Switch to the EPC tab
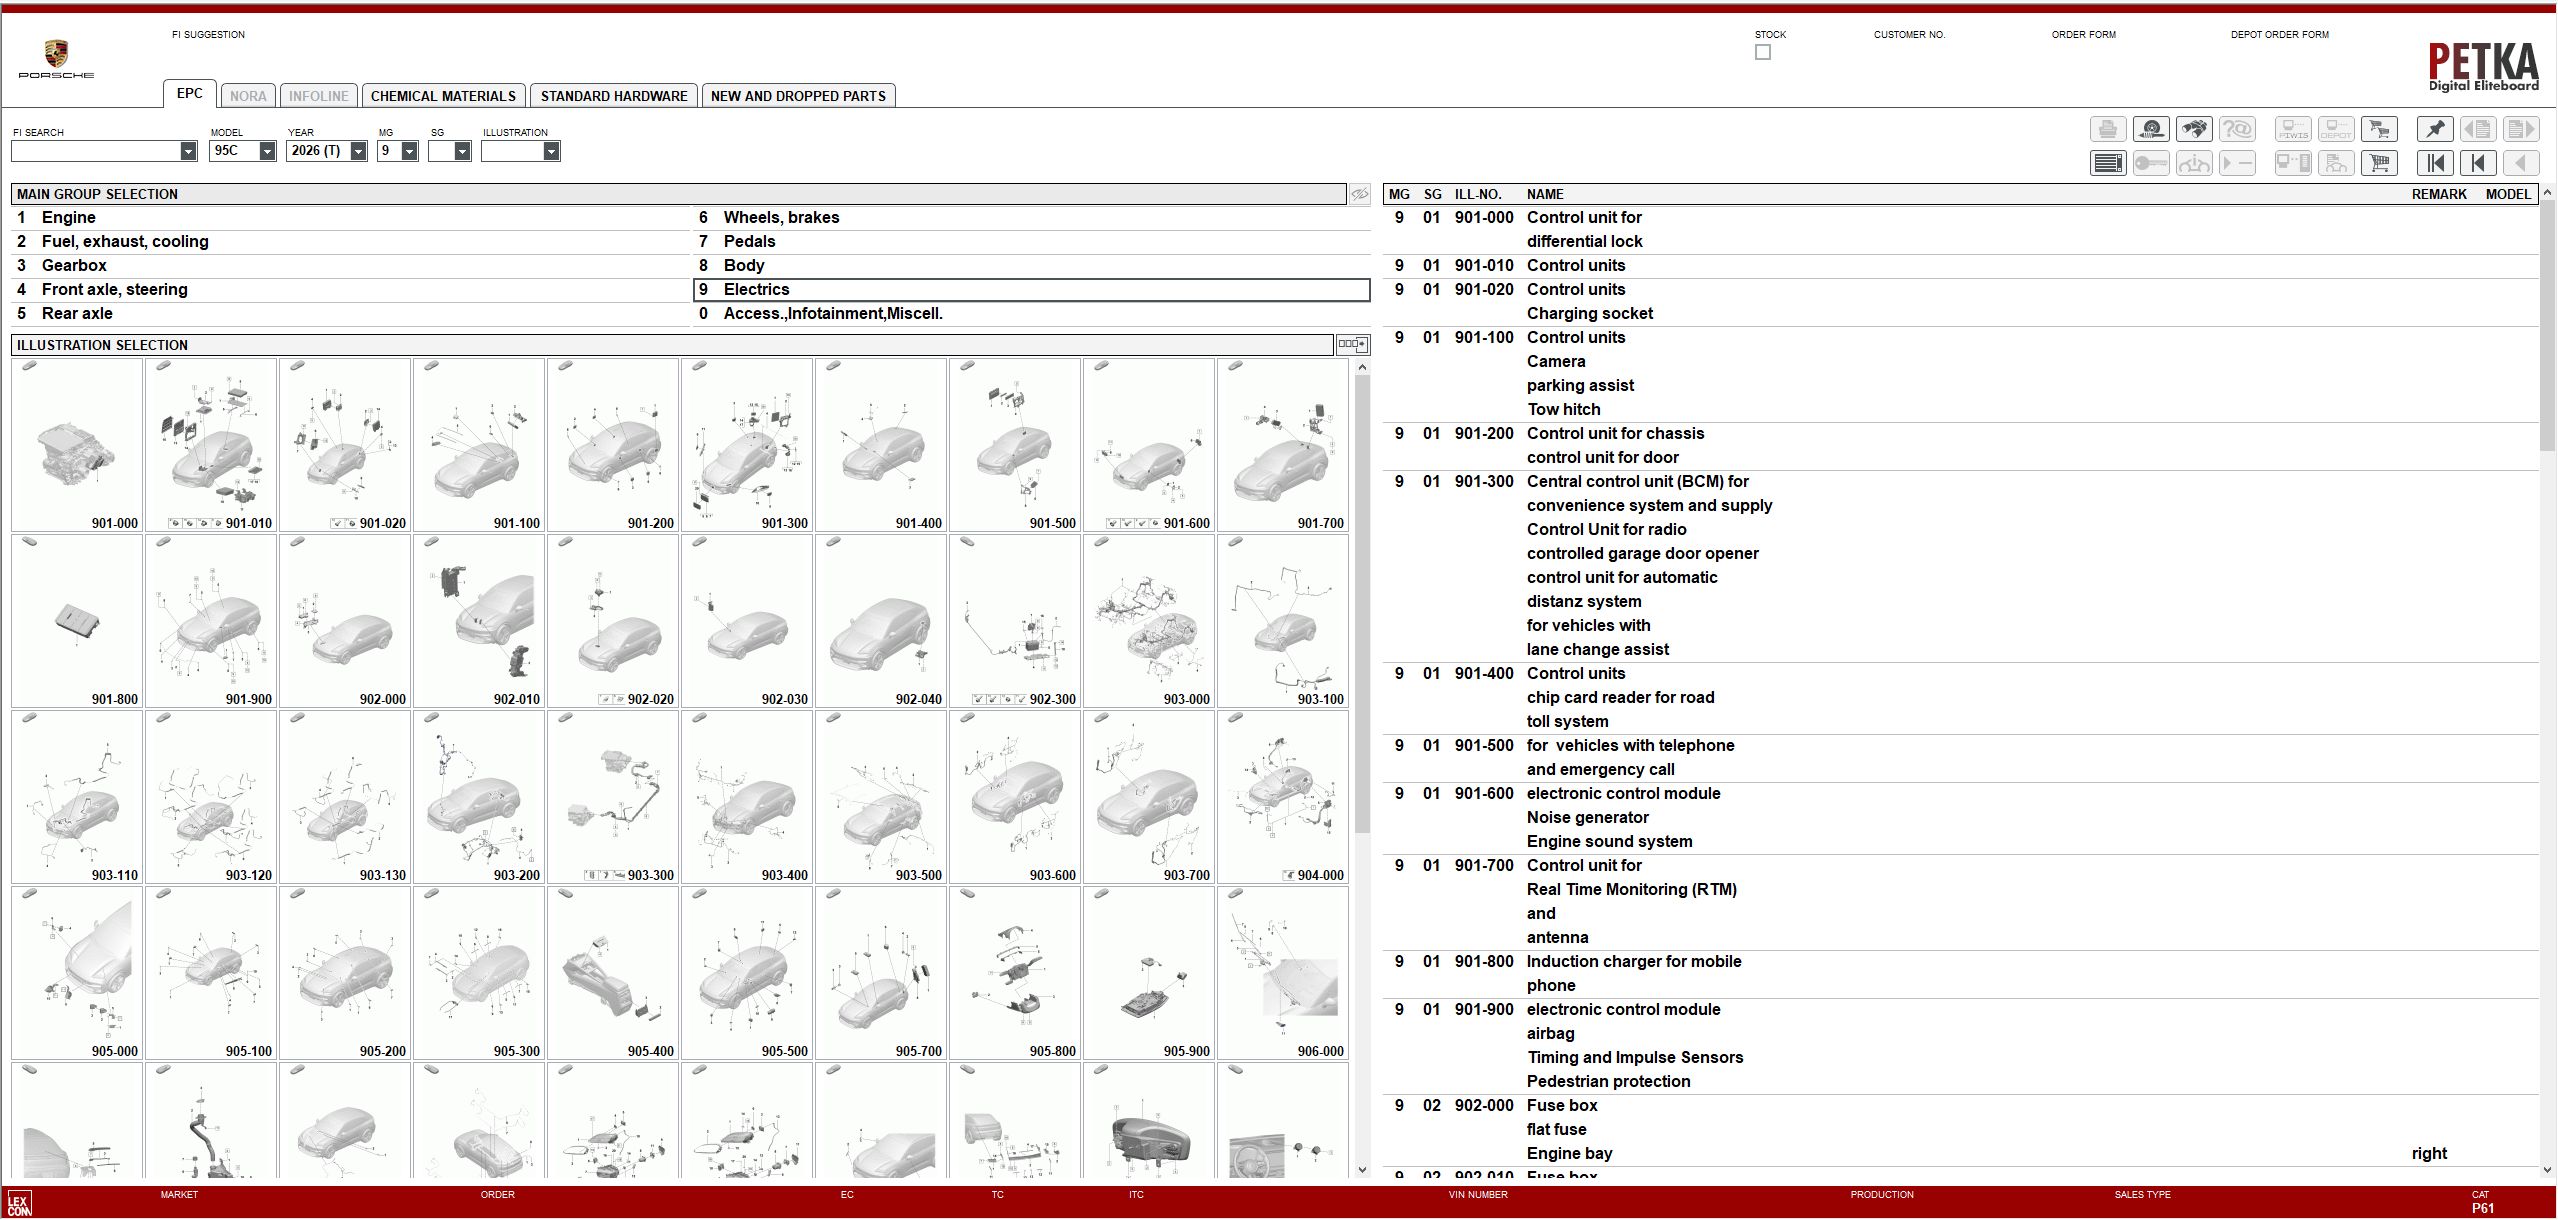Screen dimensions: 2558x1220 (x=189, y=94)
